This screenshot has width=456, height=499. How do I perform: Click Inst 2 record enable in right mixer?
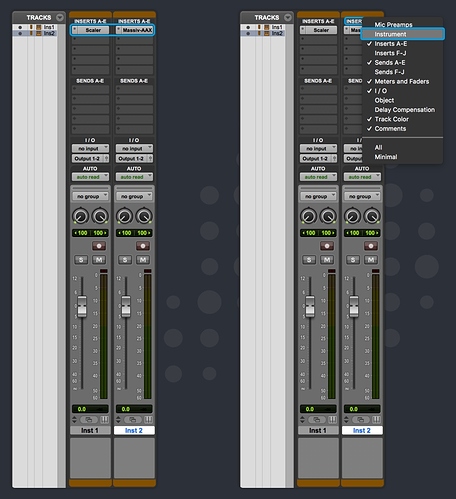point(371,246)
